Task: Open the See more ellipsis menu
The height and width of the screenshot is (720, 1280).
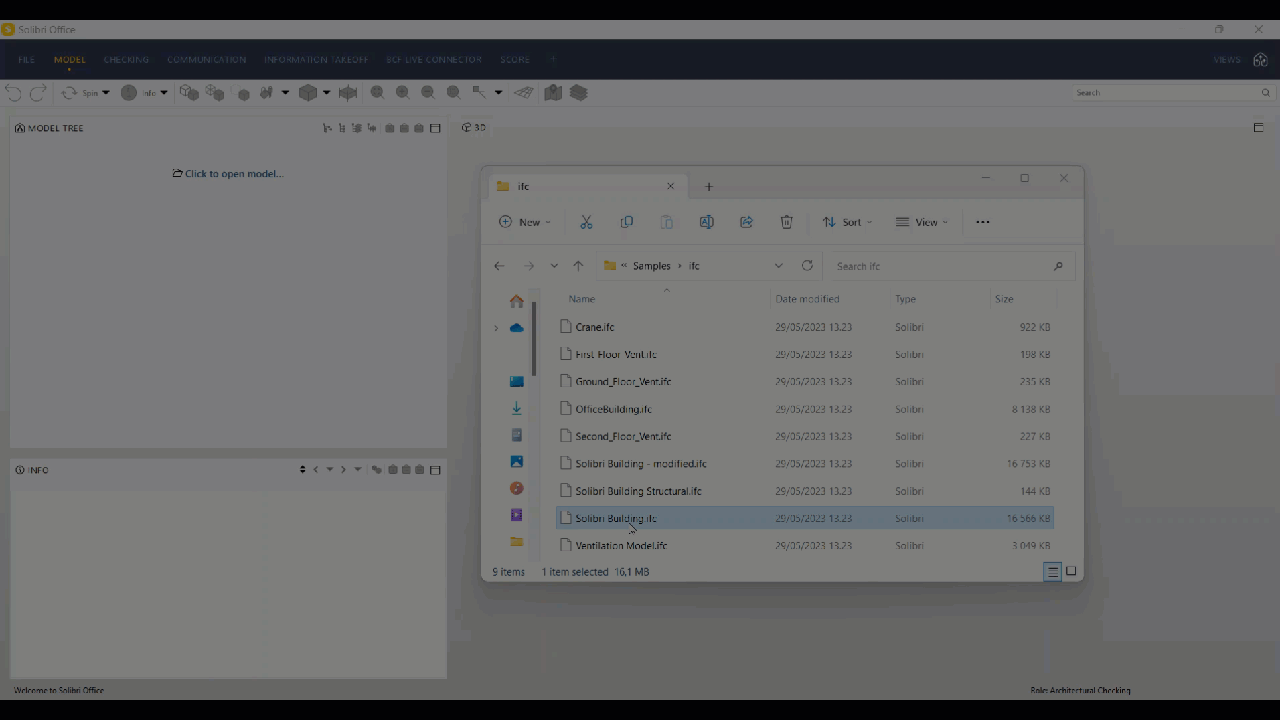Action: [983, 222]
